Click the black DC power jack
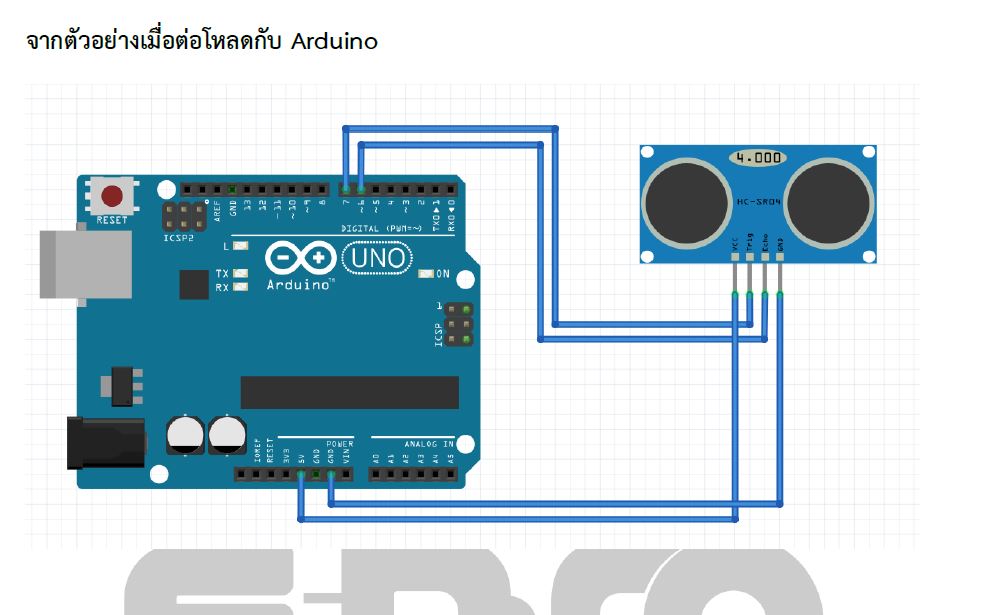 point(103,442)
